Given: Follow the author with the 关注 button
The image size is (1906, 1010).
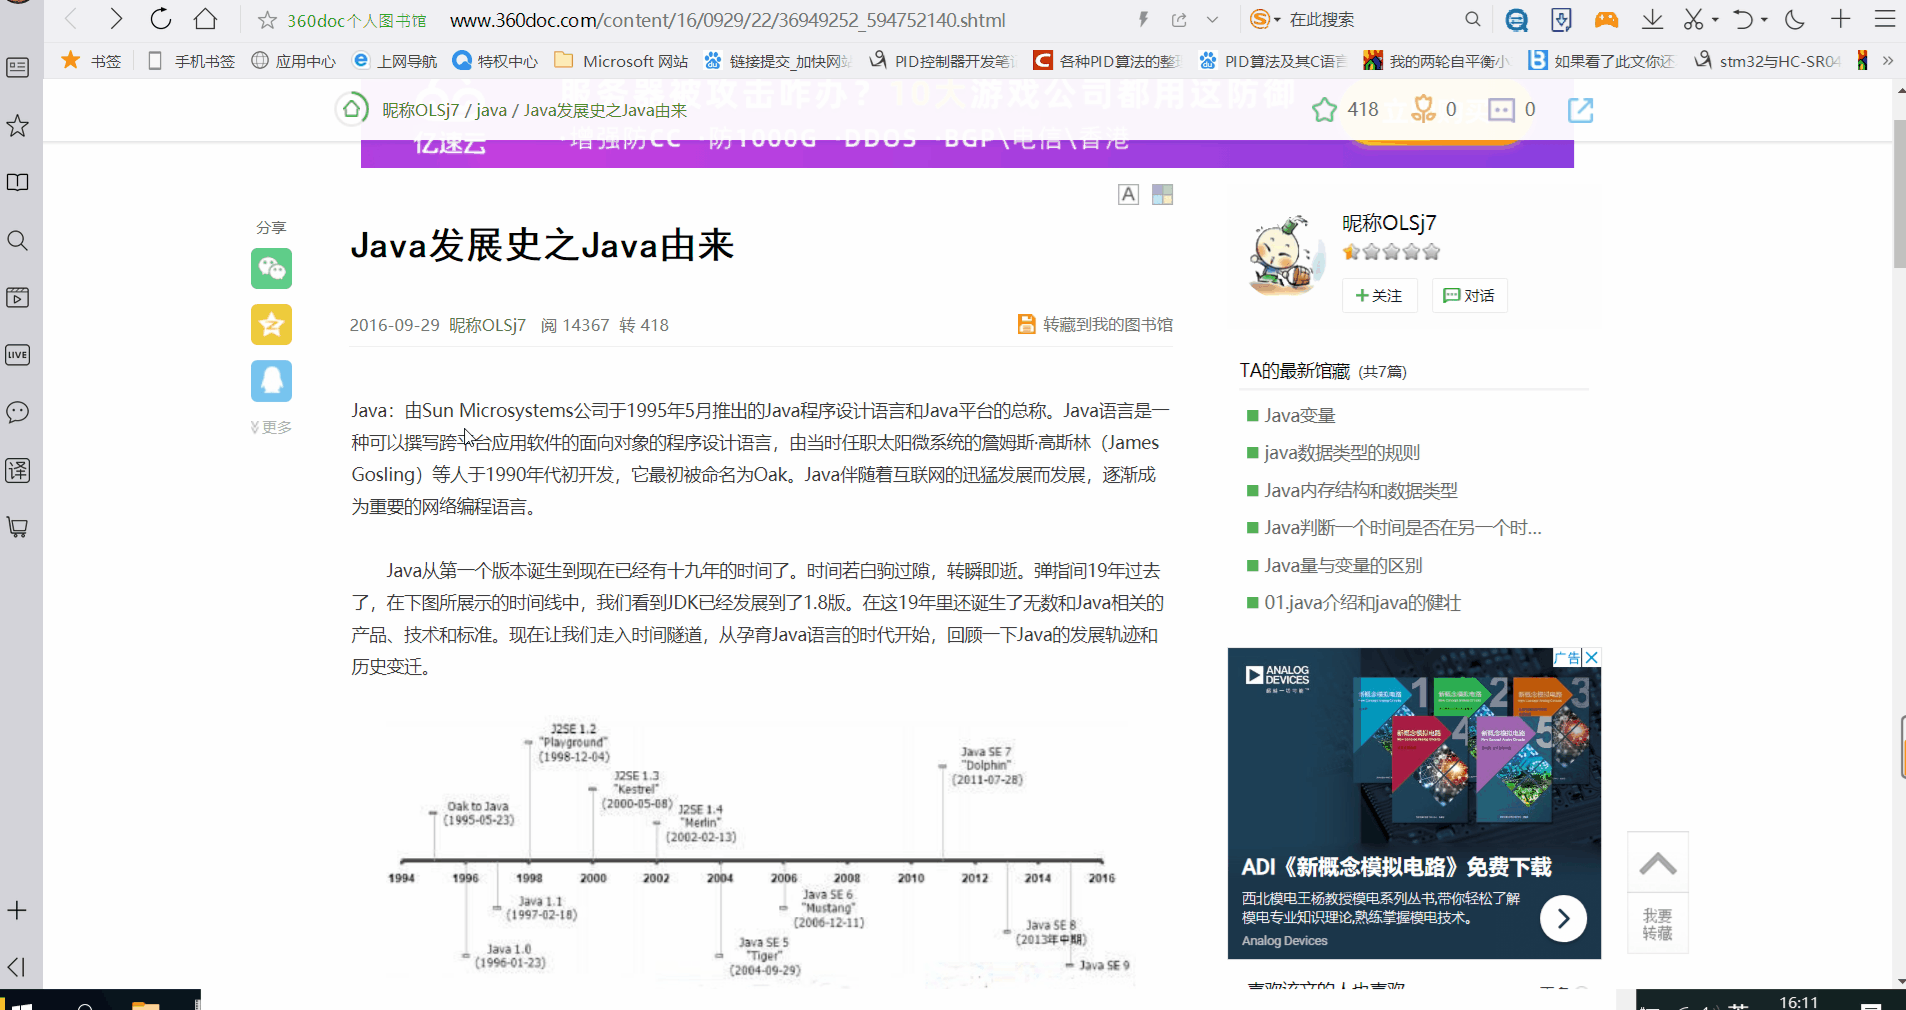Looking at the screenshot, I should (x=1379, y=295).
